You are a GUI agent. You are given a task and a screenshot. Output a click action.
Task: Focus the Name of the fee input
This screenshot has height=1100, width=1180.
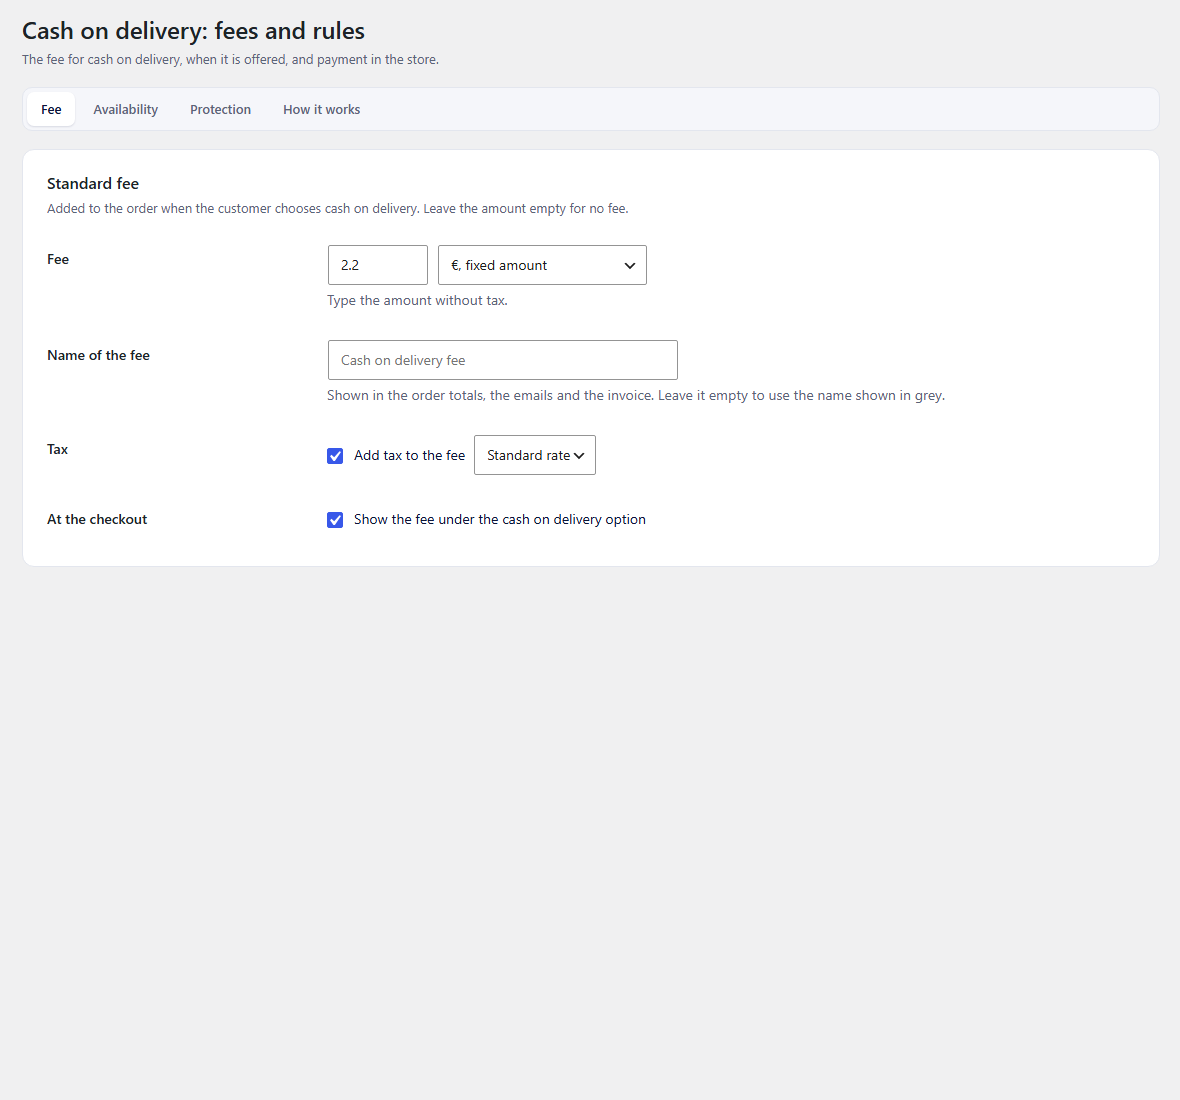pos(503,360)
